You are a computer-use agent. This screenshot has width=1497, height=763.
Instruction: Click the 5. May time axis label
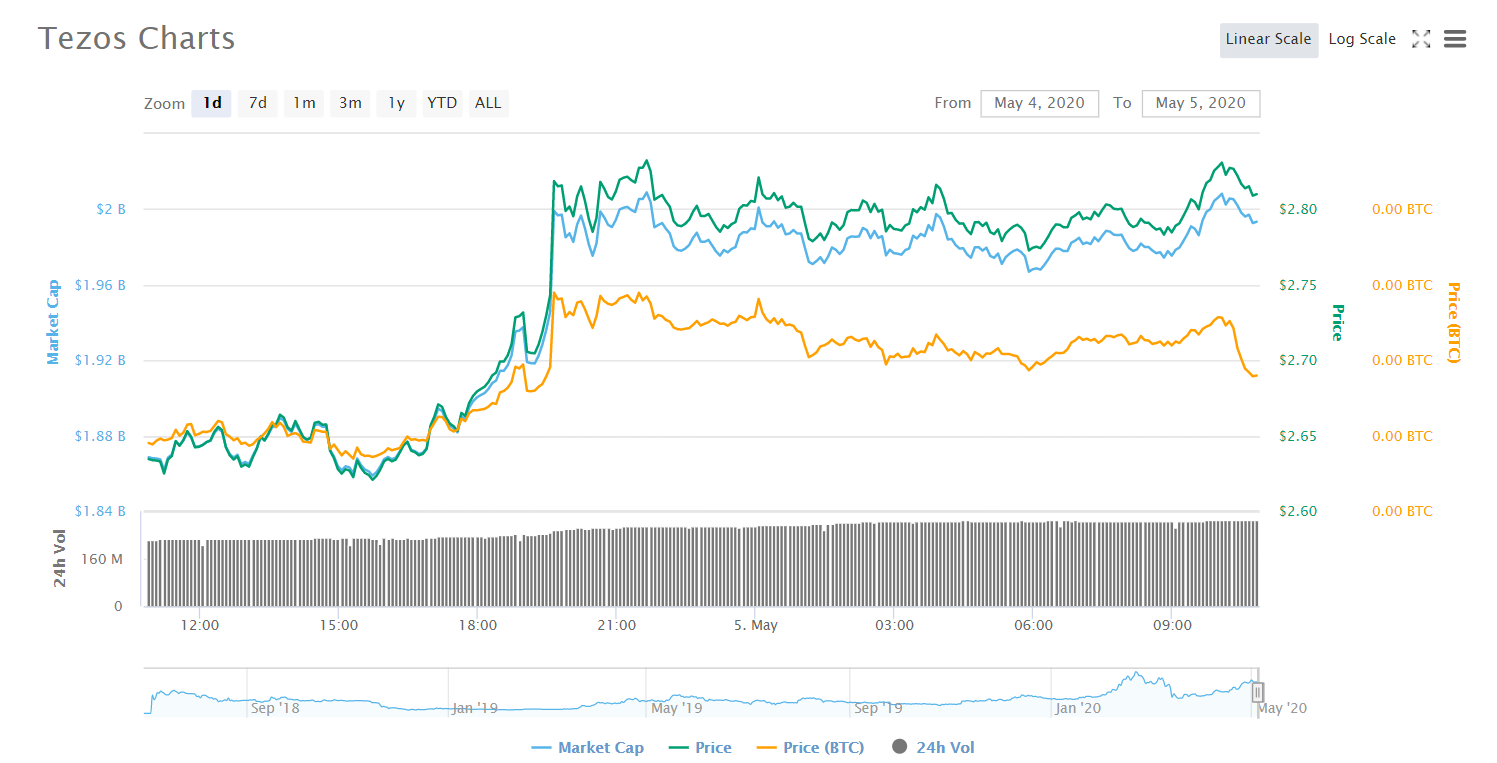(x=755, y=626)
